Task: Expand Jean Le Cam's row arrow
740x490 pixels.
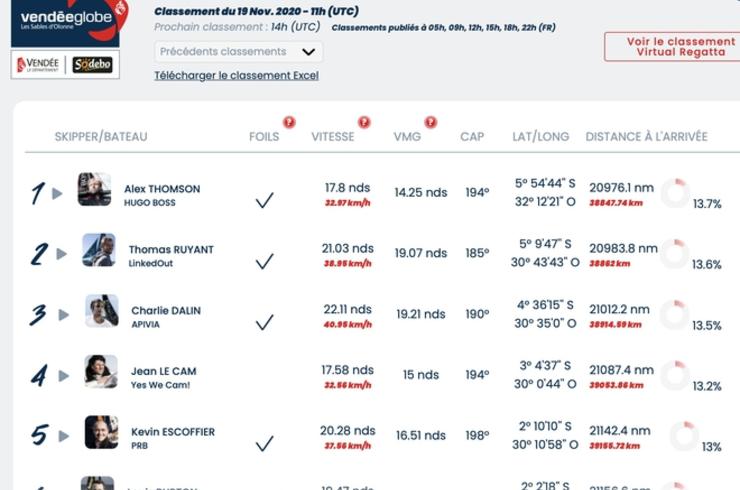Action: (61, 377)
